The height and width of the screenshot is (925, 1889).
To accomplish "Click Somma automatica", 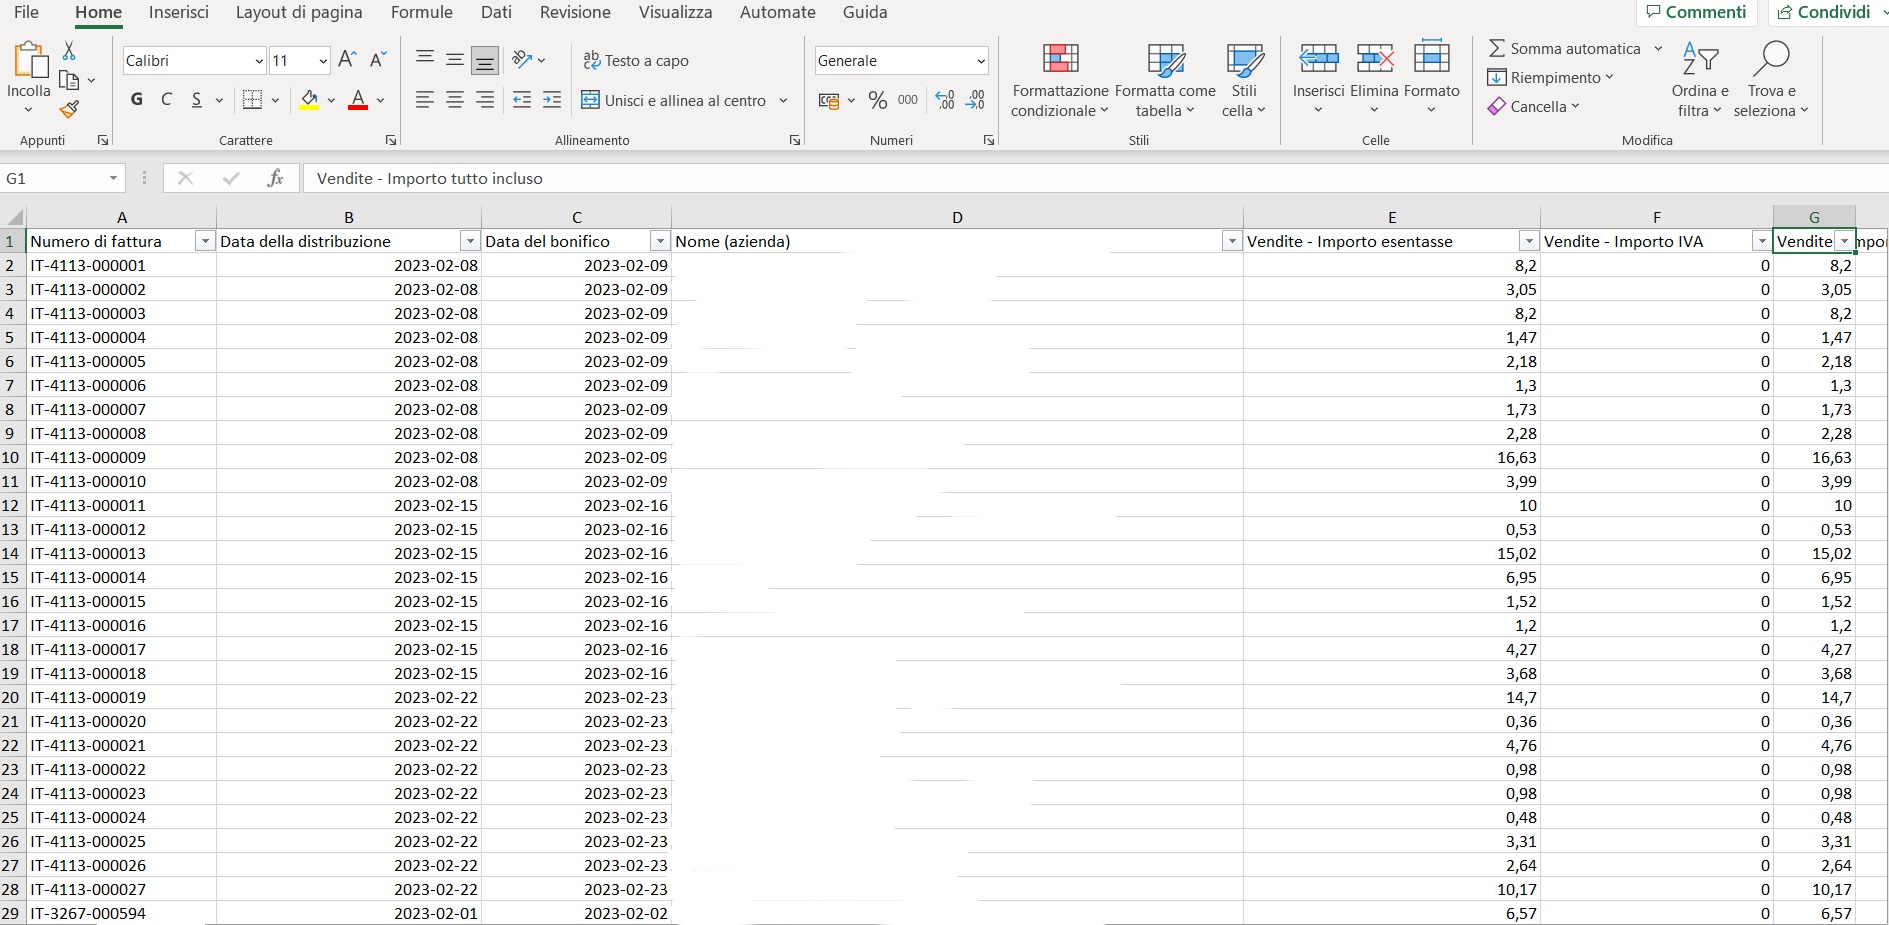I will tap(1565, 48).
